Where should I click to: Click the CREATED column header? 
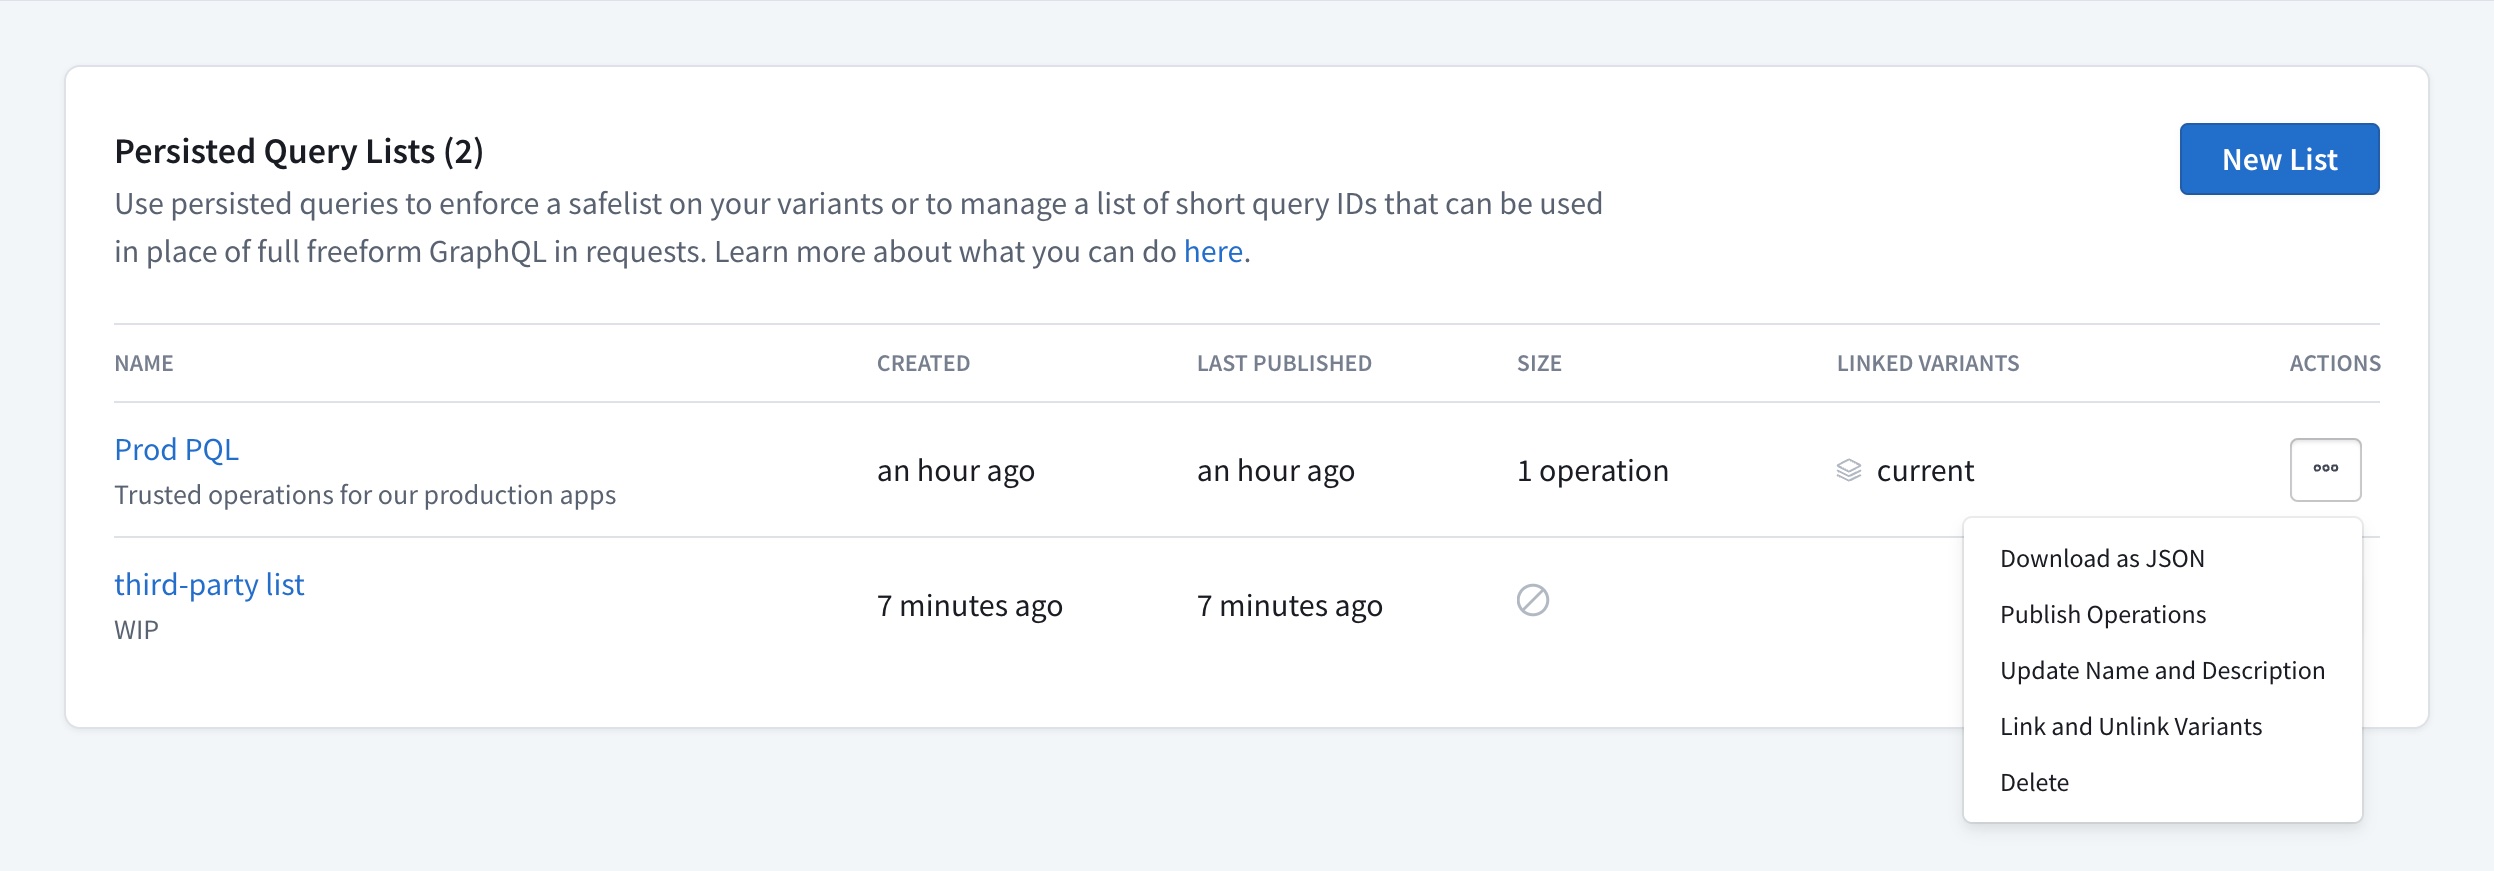coord(923,363)
